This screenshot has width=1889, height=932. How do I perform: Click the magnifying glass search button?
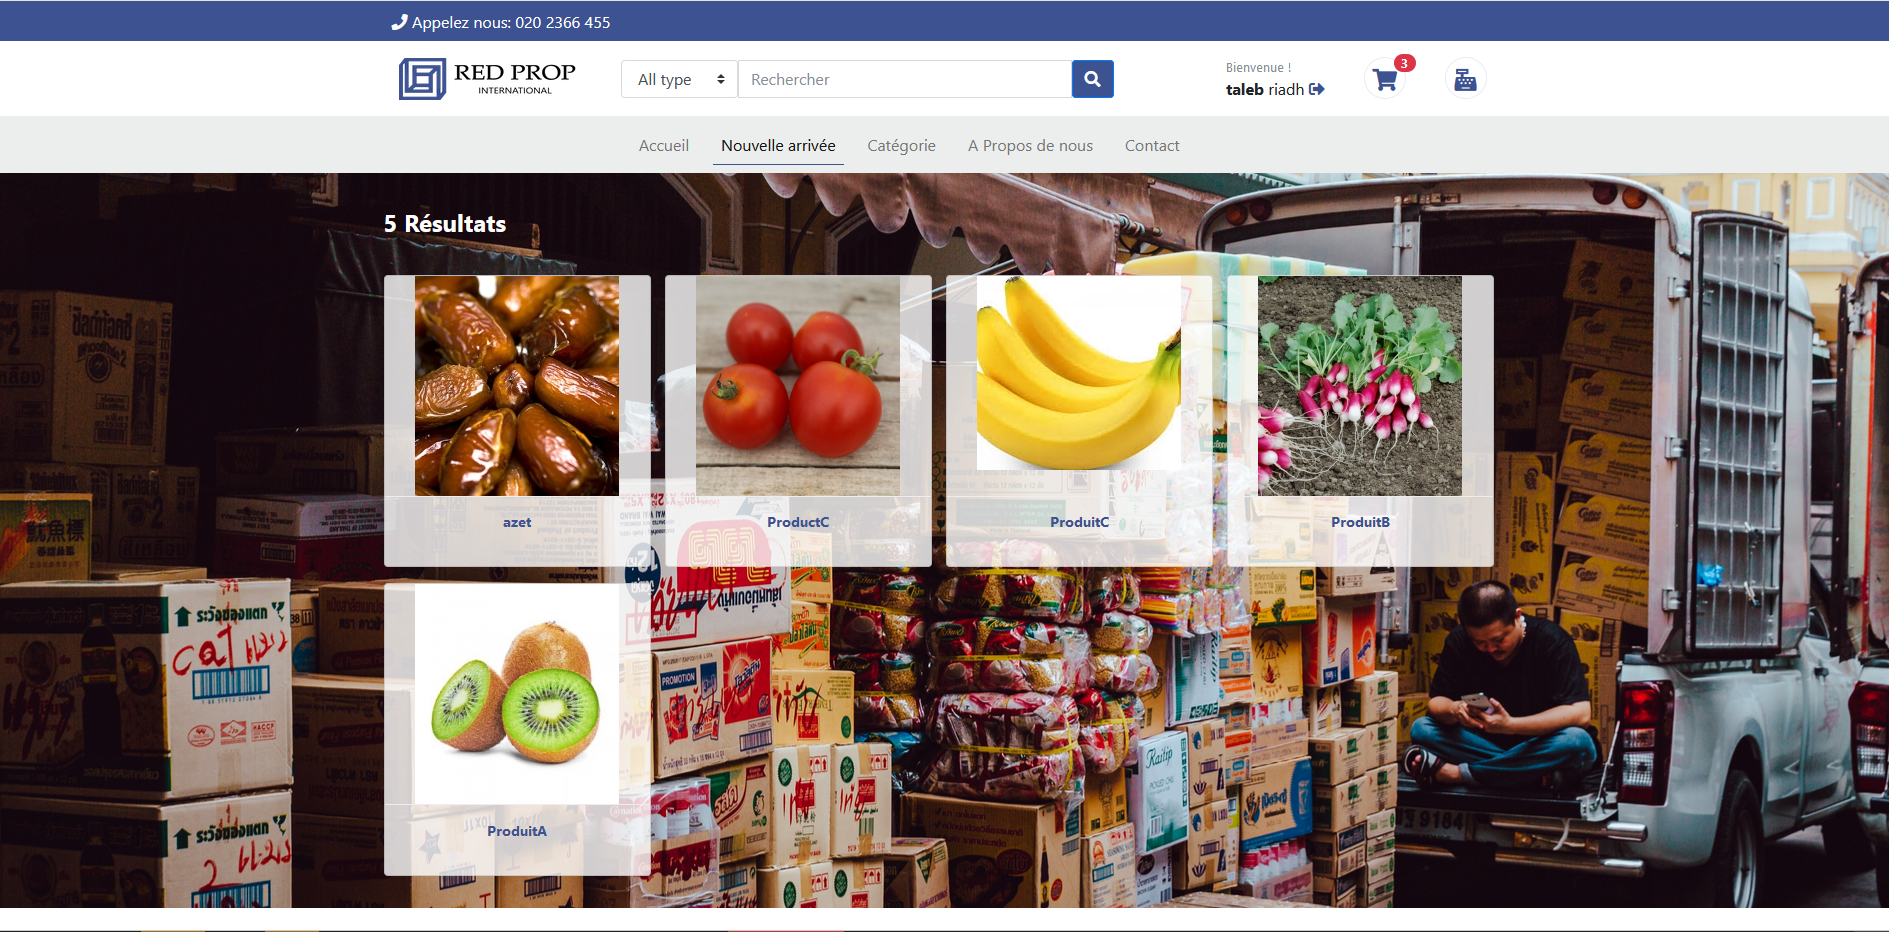tap(1092, 79)
